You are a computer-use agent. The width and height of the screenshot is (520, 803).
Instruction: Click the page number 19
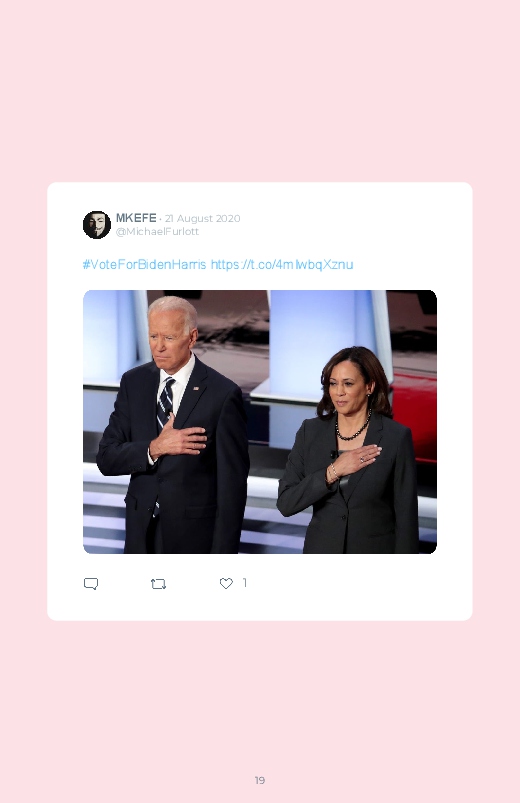[260, 780]
